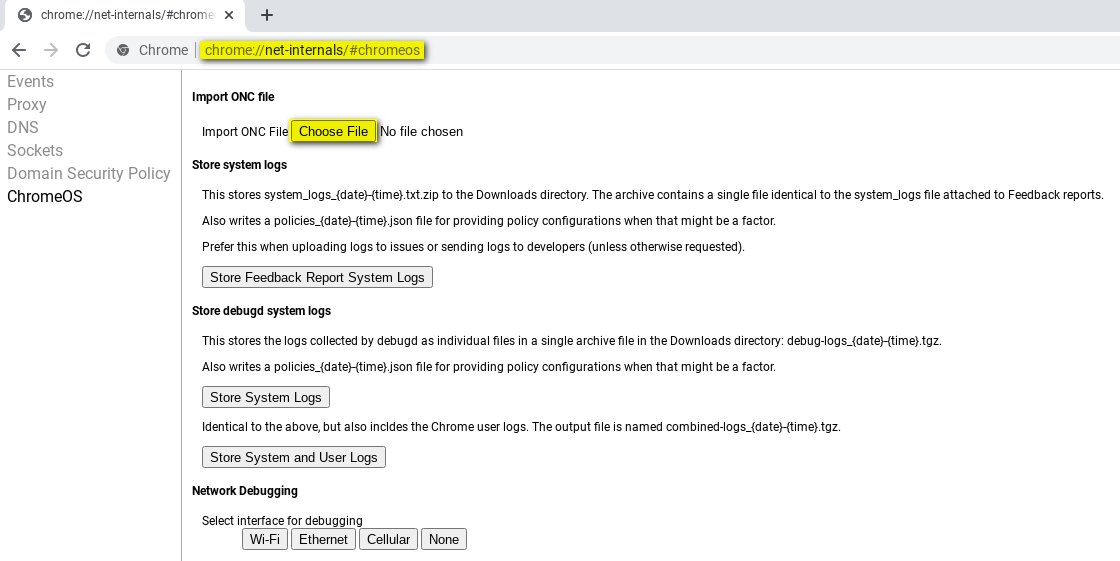Click the forward navigation arrow
This screenshot has width=1120, height=561.
tap(51, 50)
